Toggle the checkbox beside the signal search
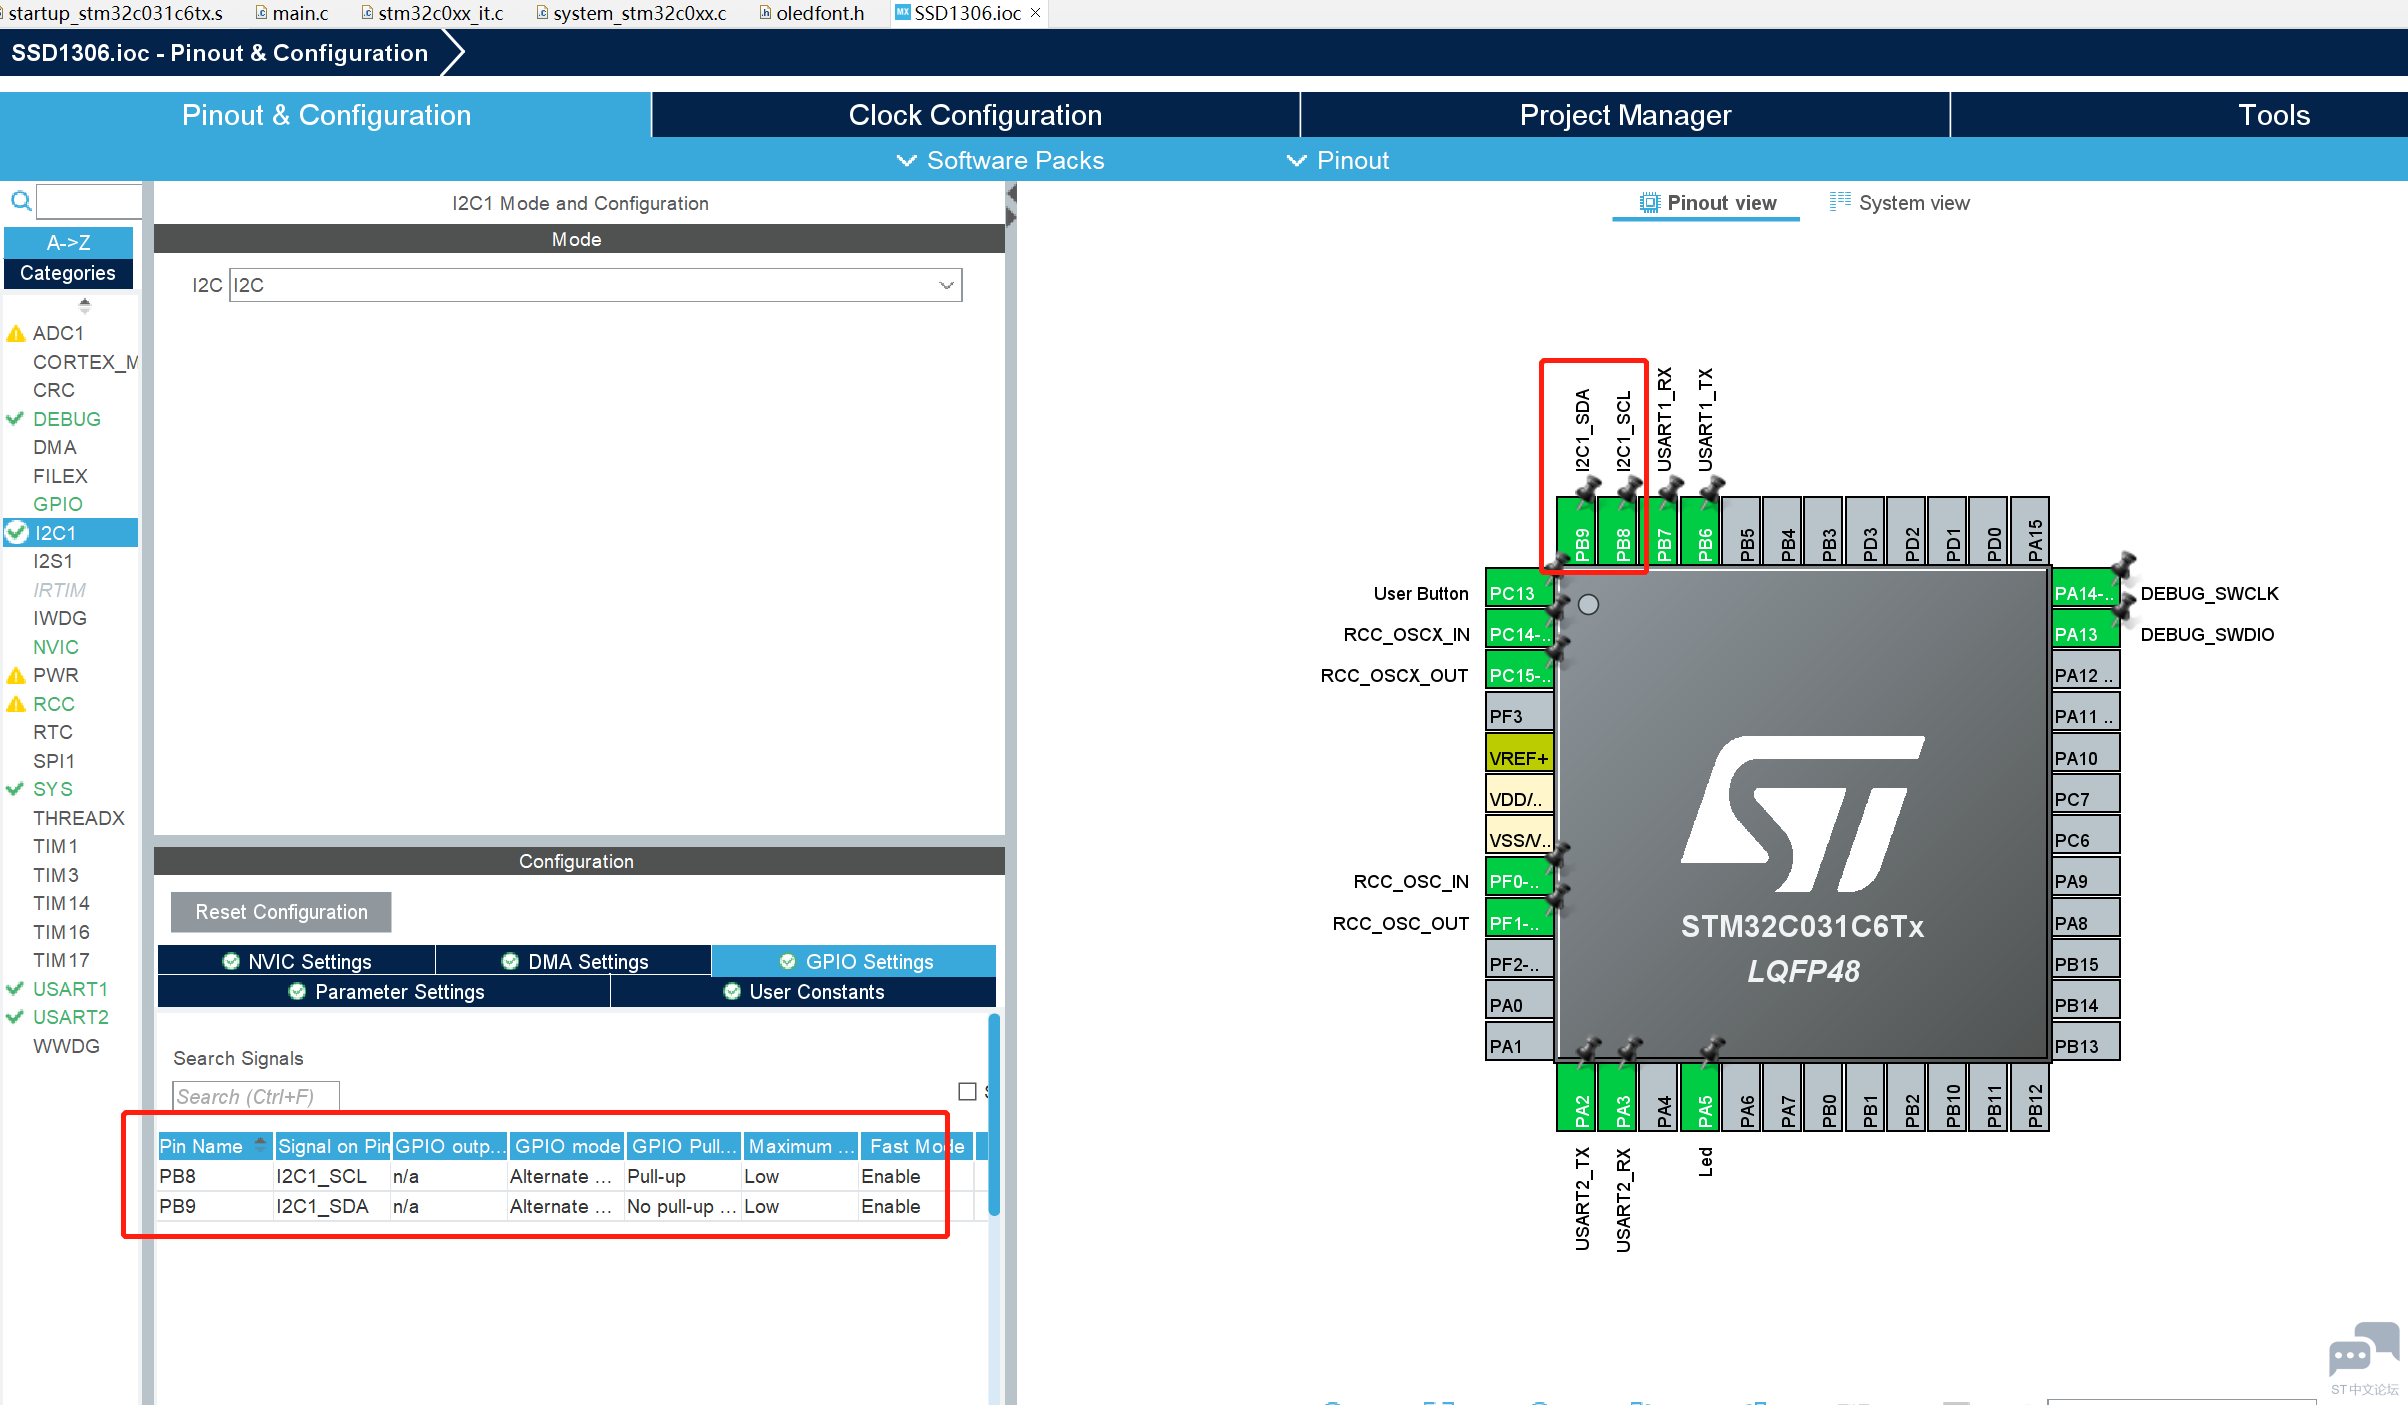 pyautogui.click(x=967, y=1091)
